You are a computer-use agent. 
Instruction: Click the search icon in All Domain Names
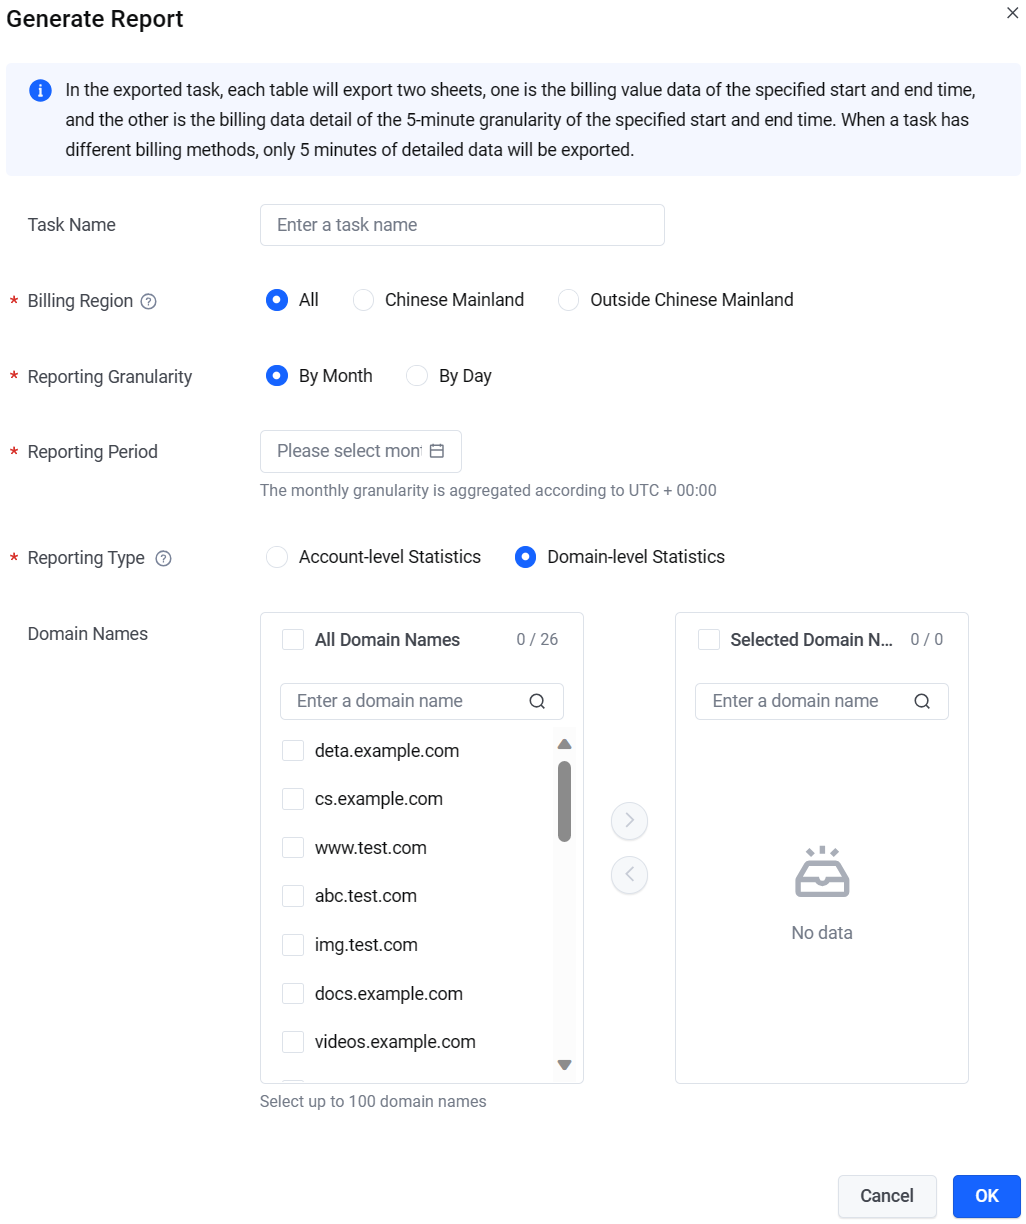[x=537, y=701]
